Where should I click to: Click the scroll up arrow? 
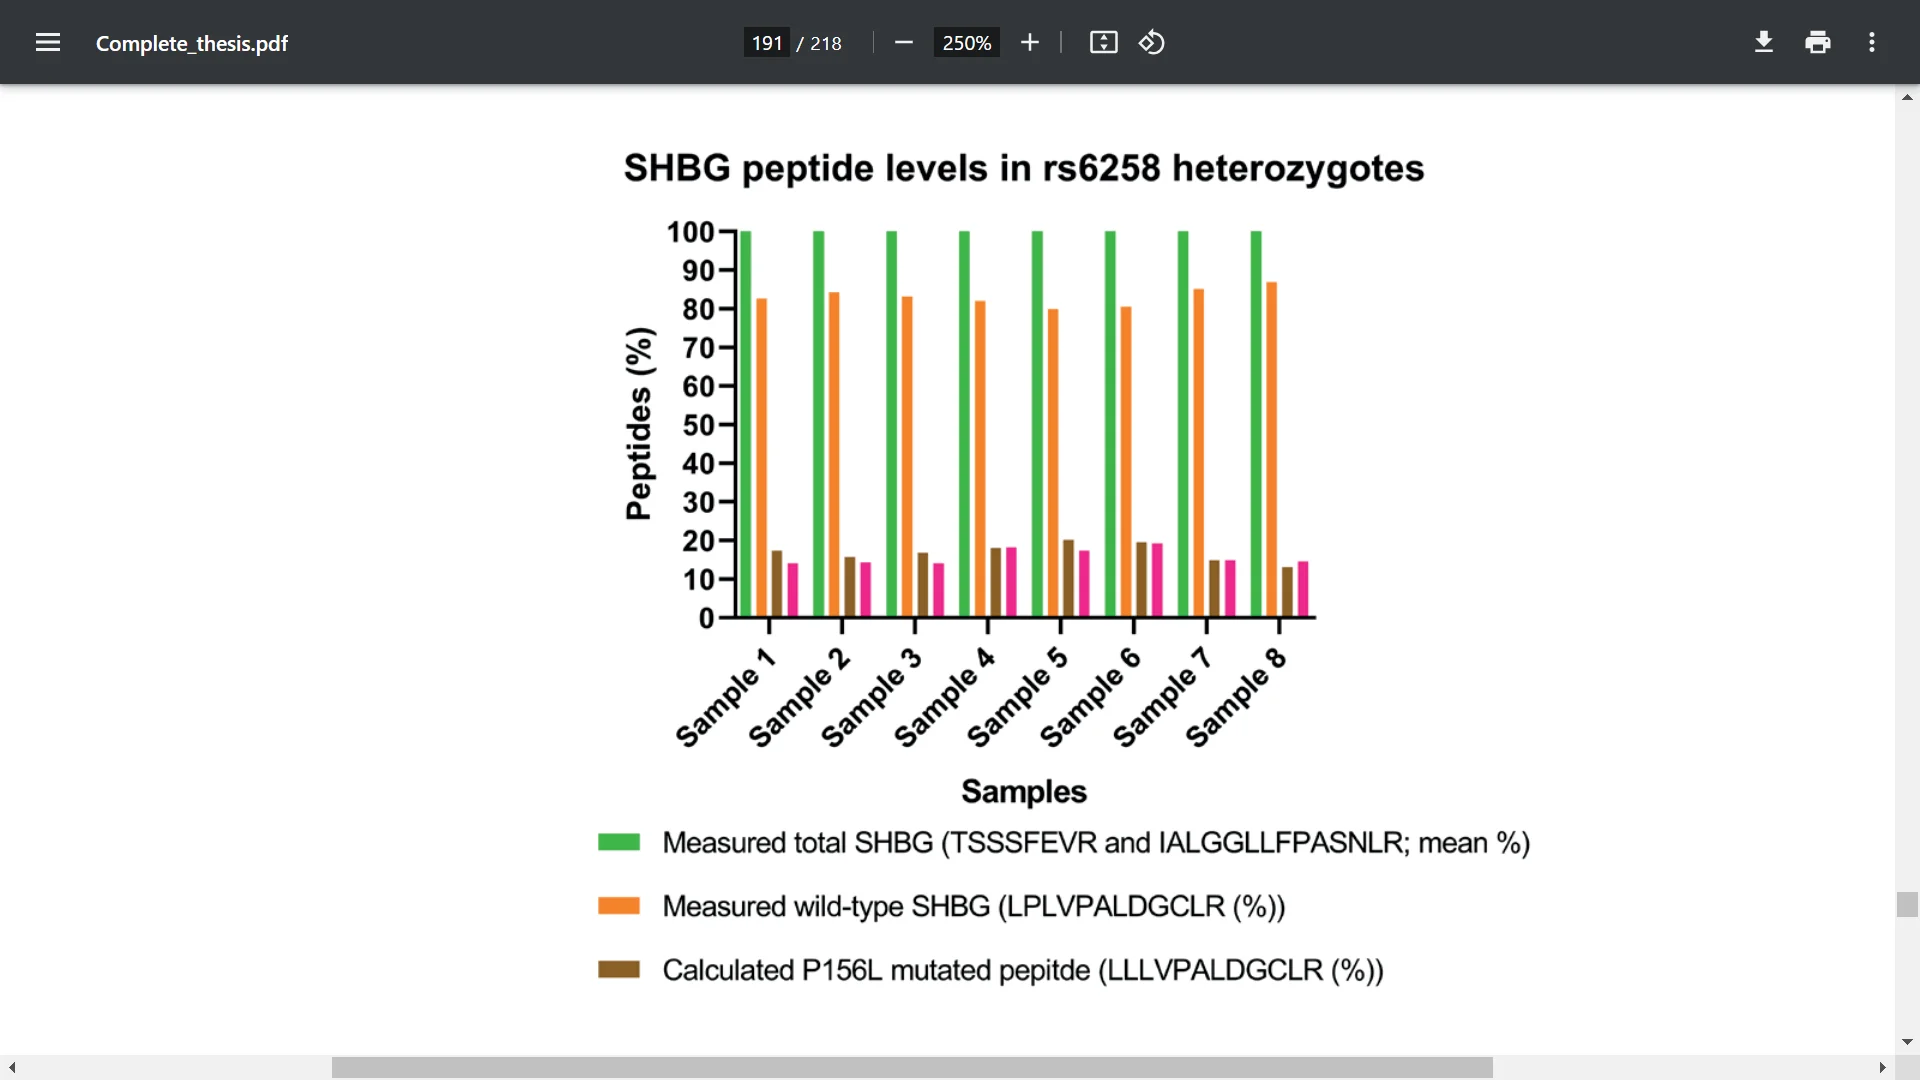click(1907, 97)
